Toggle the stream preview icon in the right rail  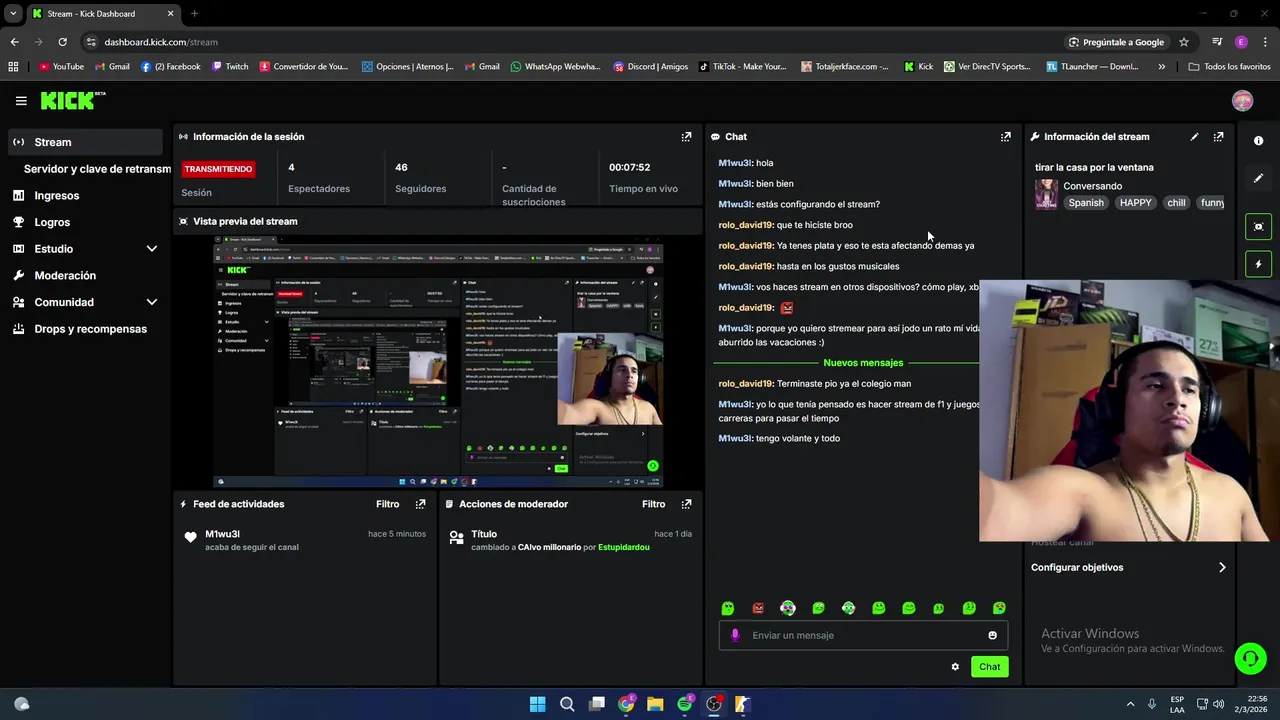(x=1258, y=226)
